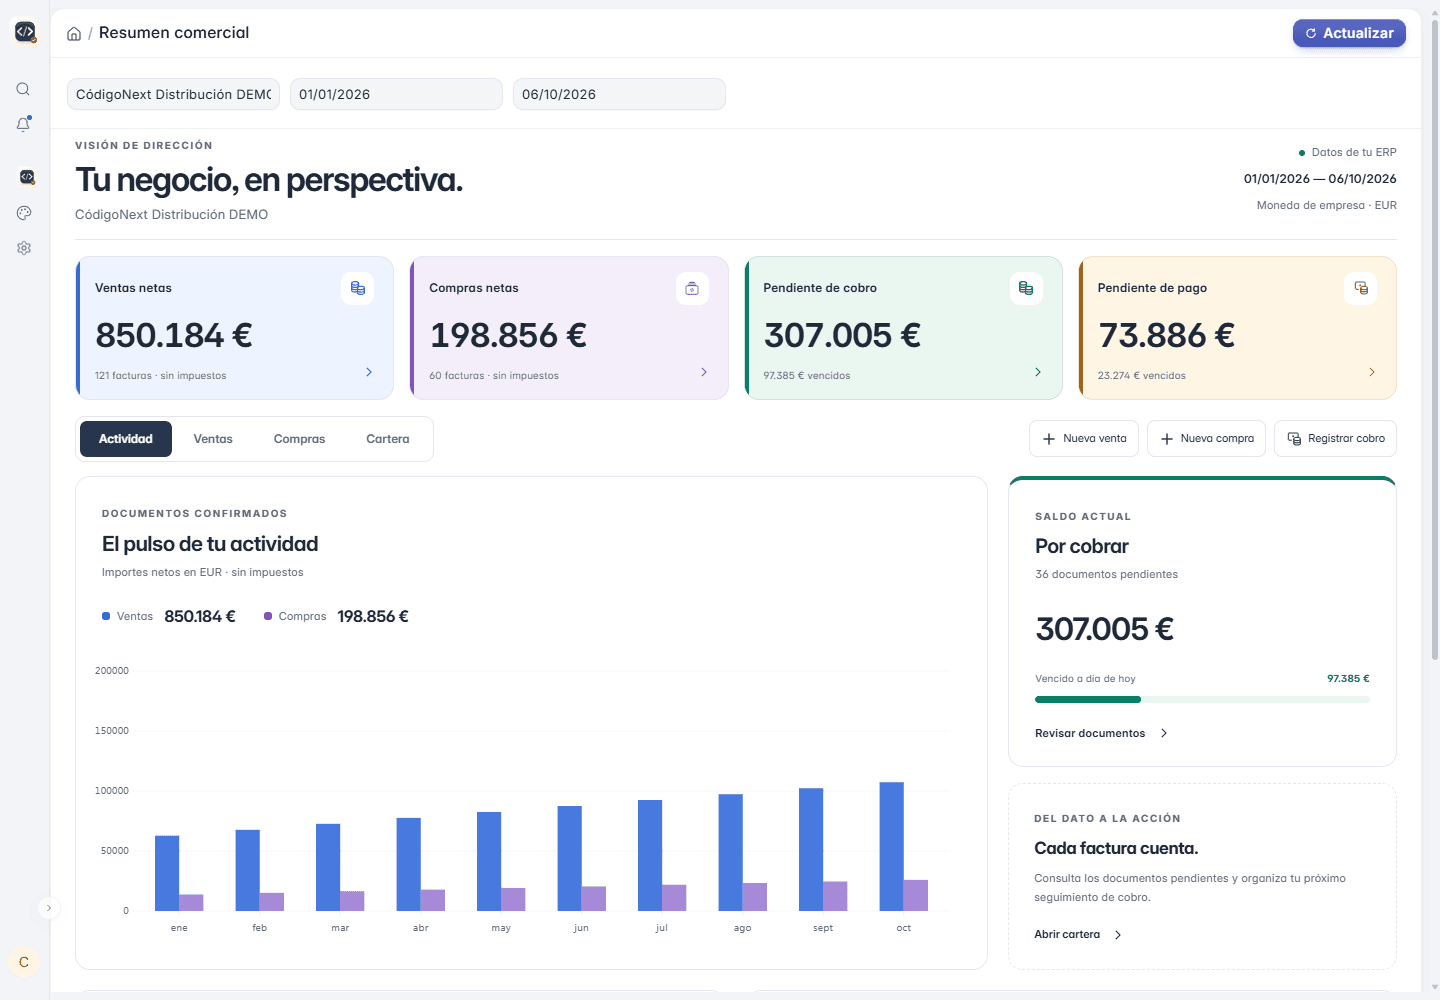Click the 23.274 € vencidos text
Viewport: 1440px width, 1000px height.
(x=1142, y=376)
